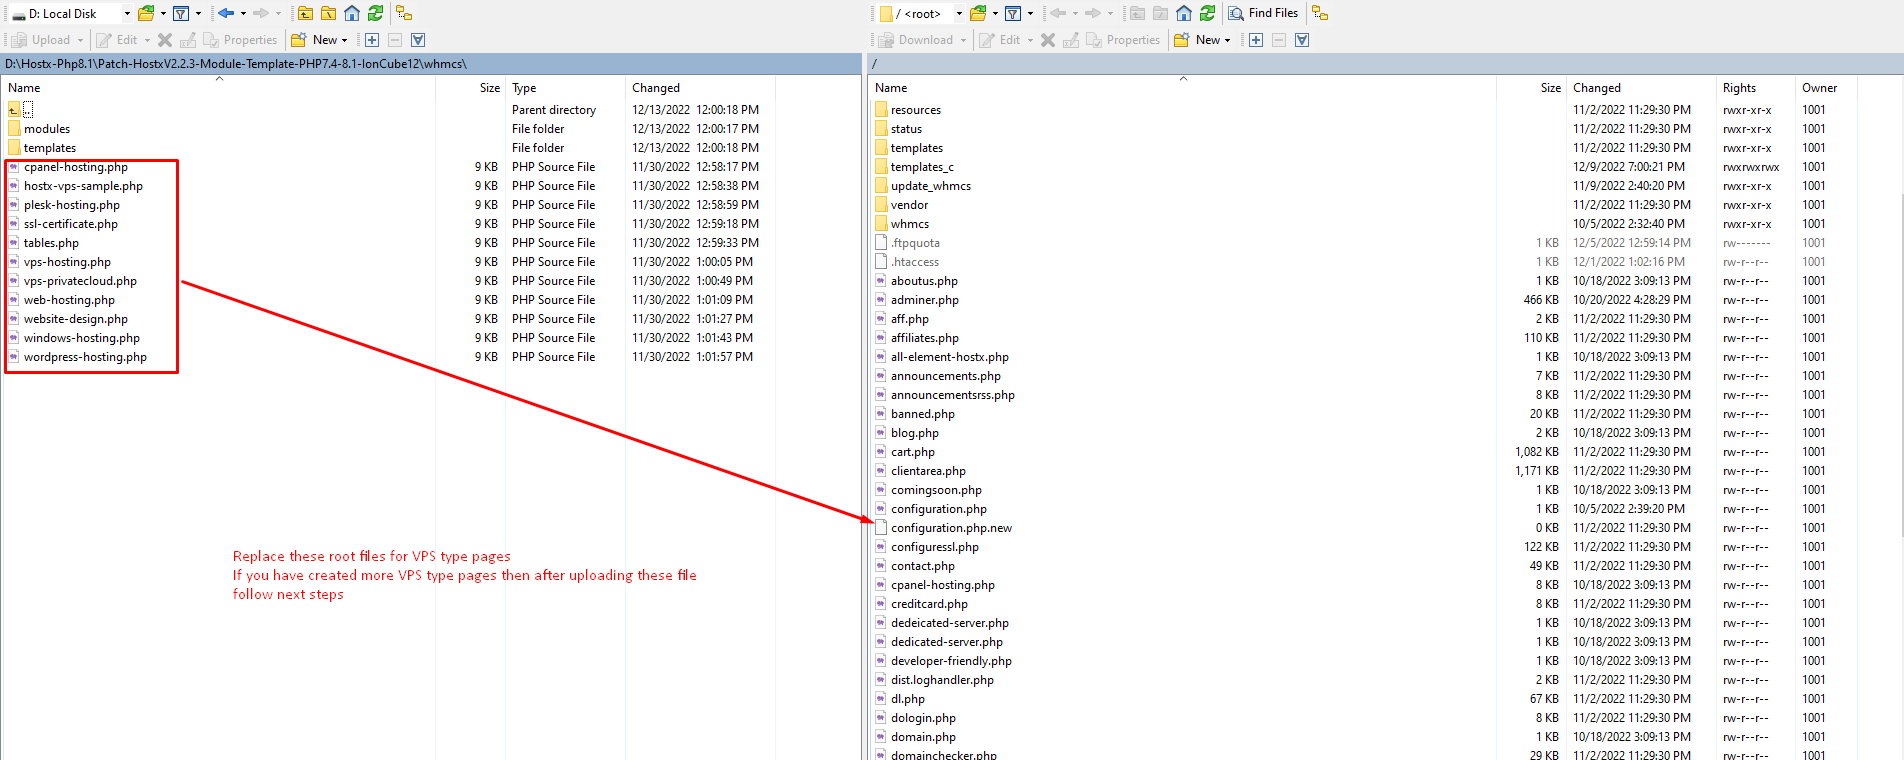This screenshot has width=1904, height=760.
Task: Open local open-directory folder icon
Action: 146,13
